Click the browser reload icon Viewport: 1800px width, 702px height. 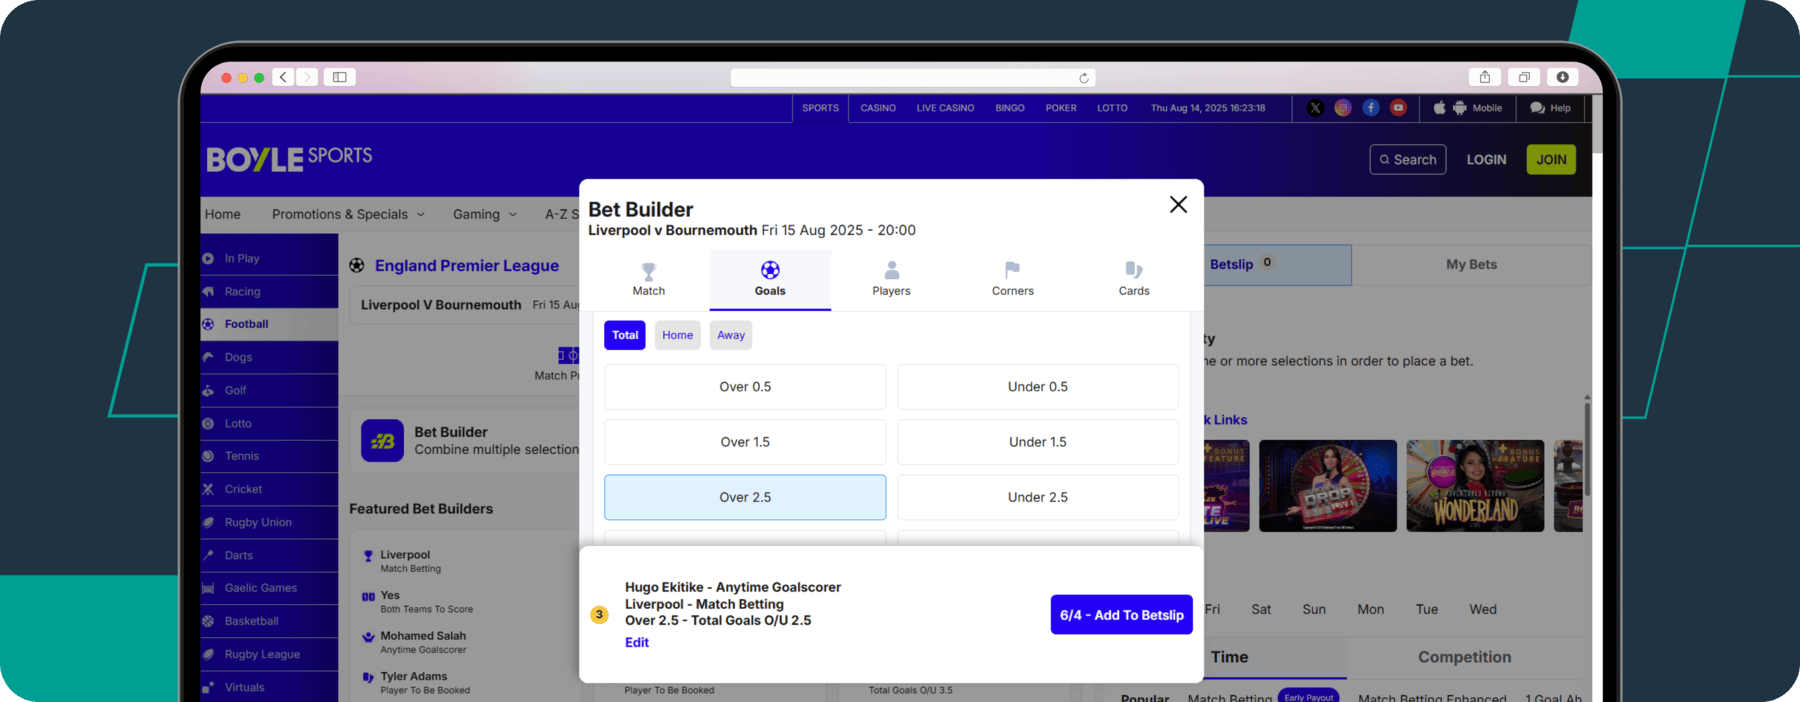pos(1083,78)
